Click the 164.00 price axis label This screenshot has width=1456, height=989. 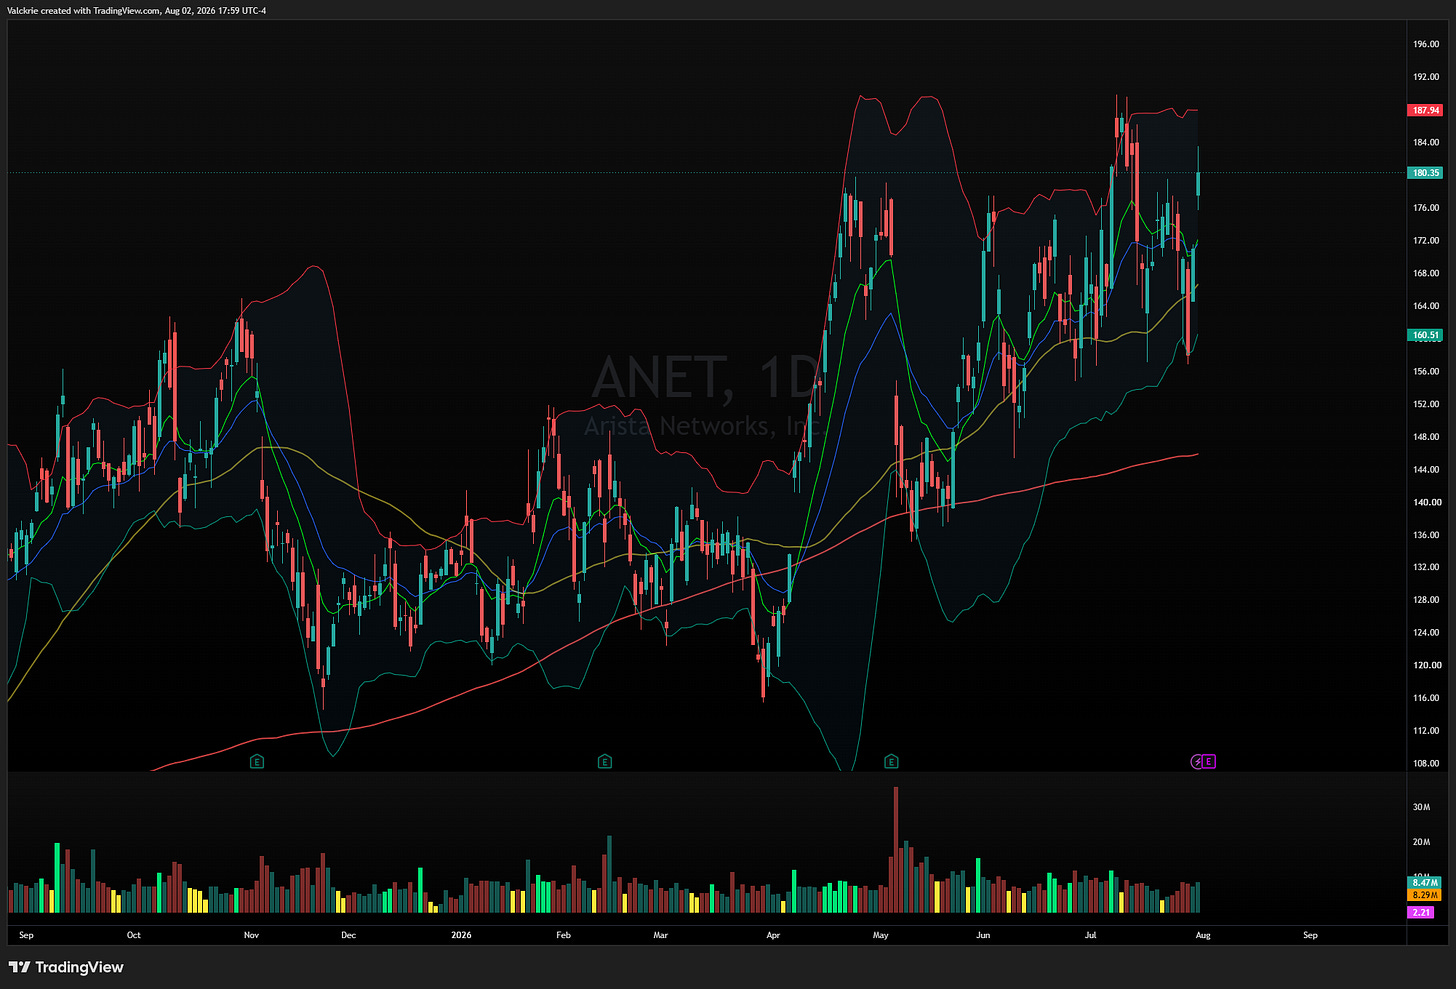point(1426,306)
